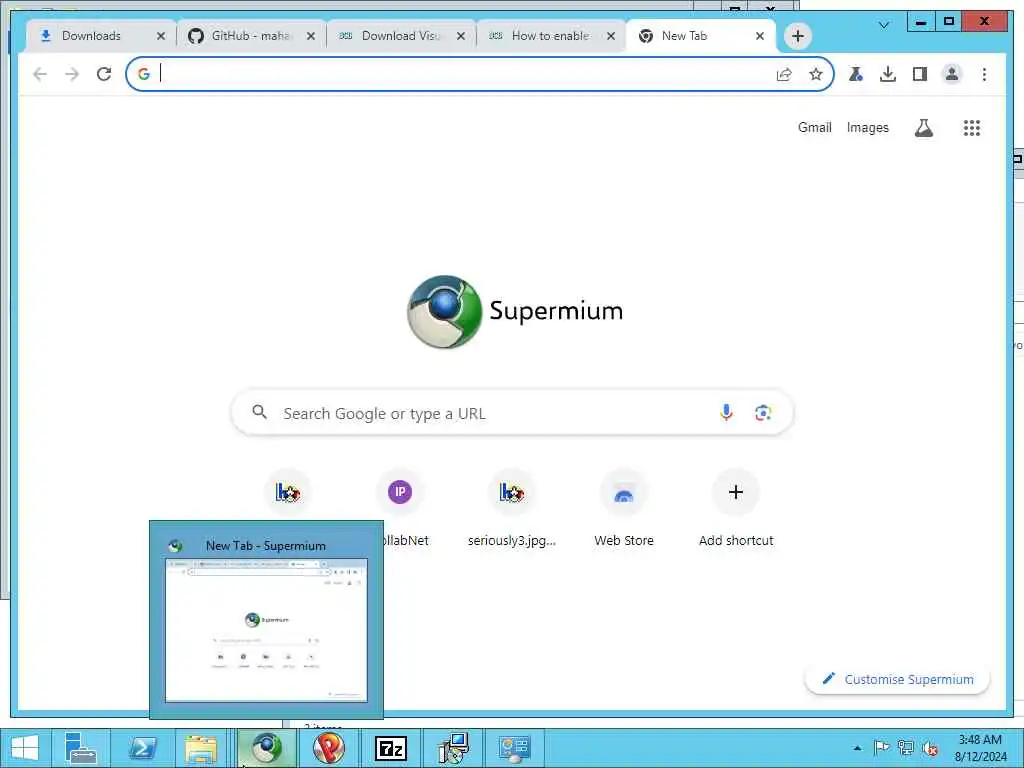Viewport: 1024px width, 768px height.
Task: Expand the tab search chevron
Action: 884,25
